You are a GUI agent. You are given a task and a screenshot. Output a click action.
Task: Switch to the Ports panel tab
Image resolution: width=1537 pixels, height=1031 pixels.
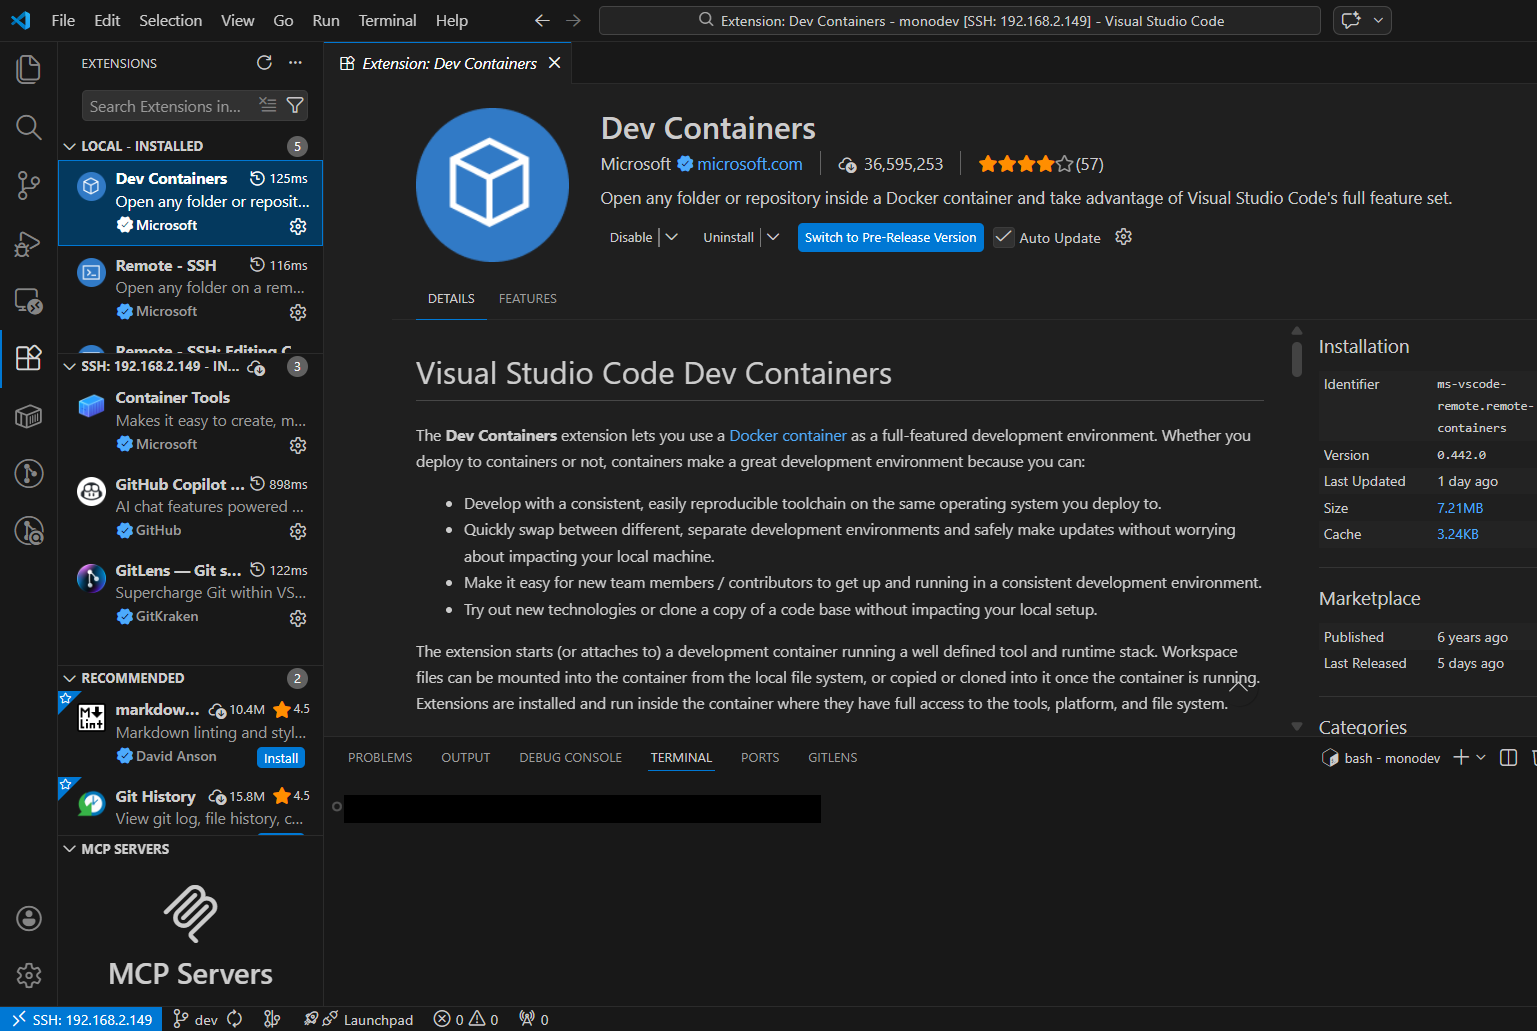(x=760, y=758)
